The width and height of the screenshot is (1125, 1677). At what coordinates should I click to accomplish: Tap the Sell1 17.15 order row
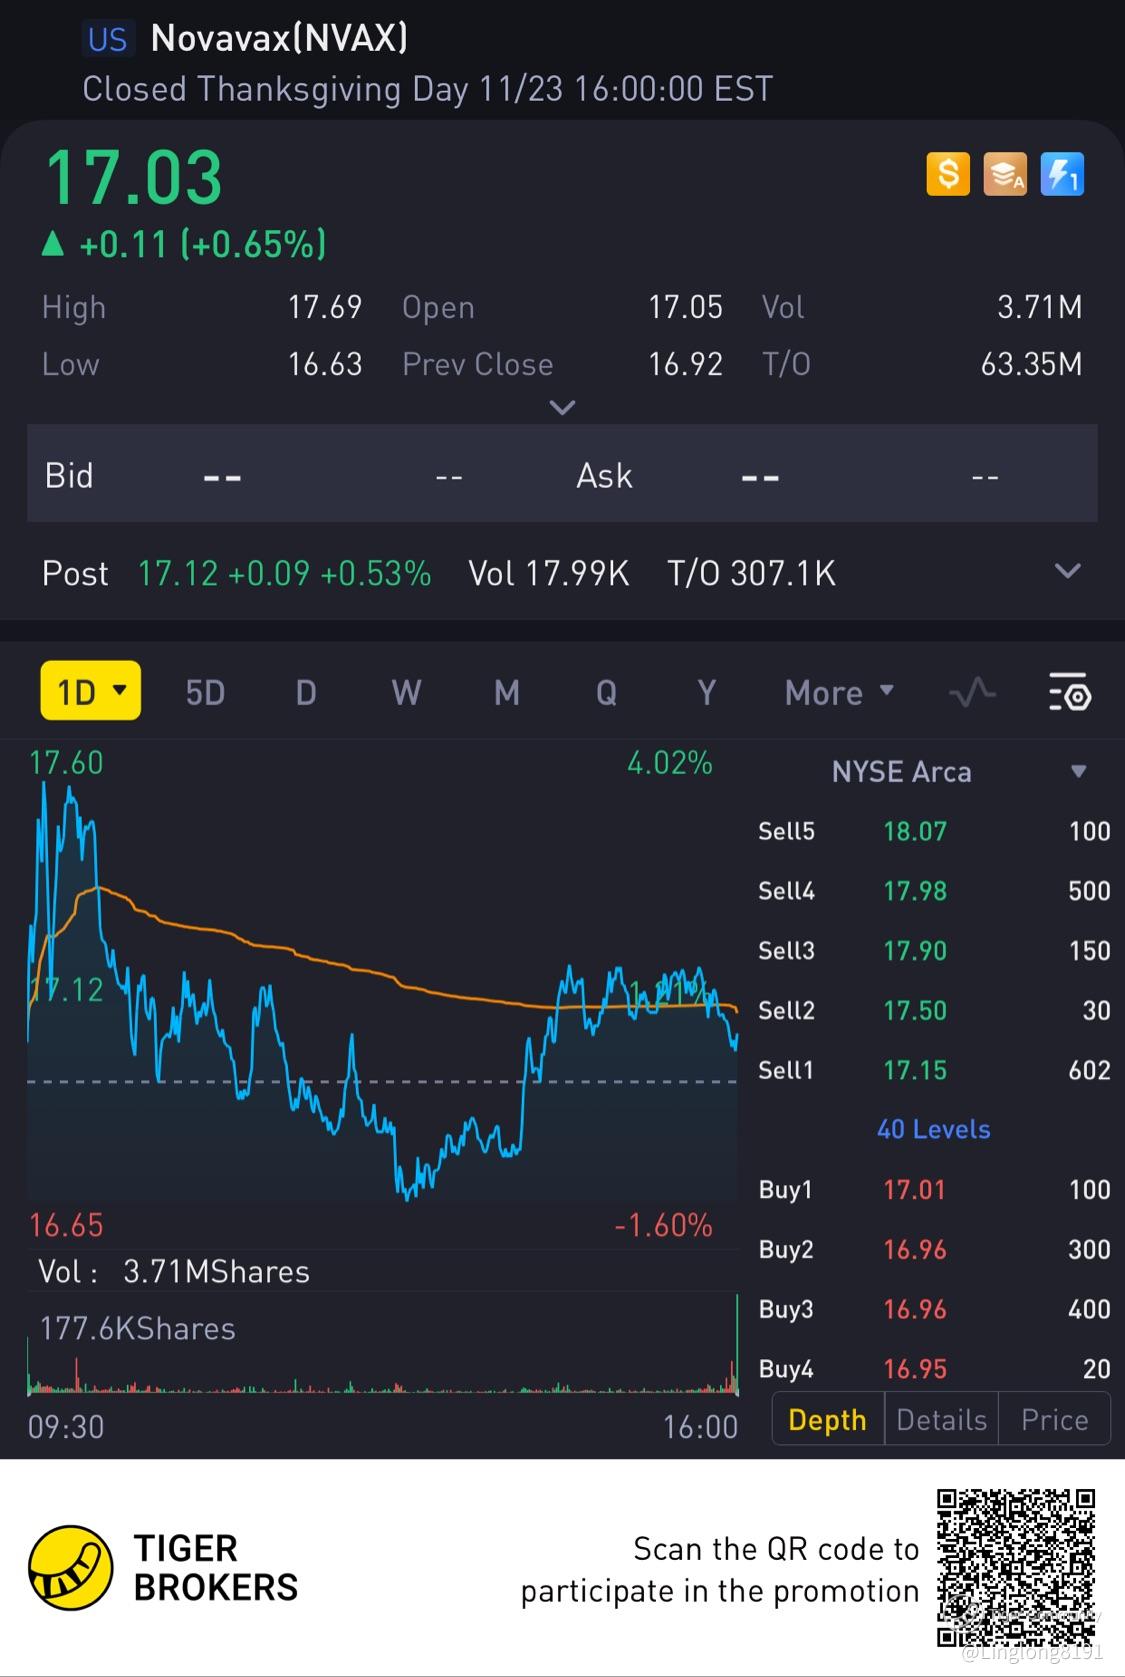click(x=934, y=1070)
